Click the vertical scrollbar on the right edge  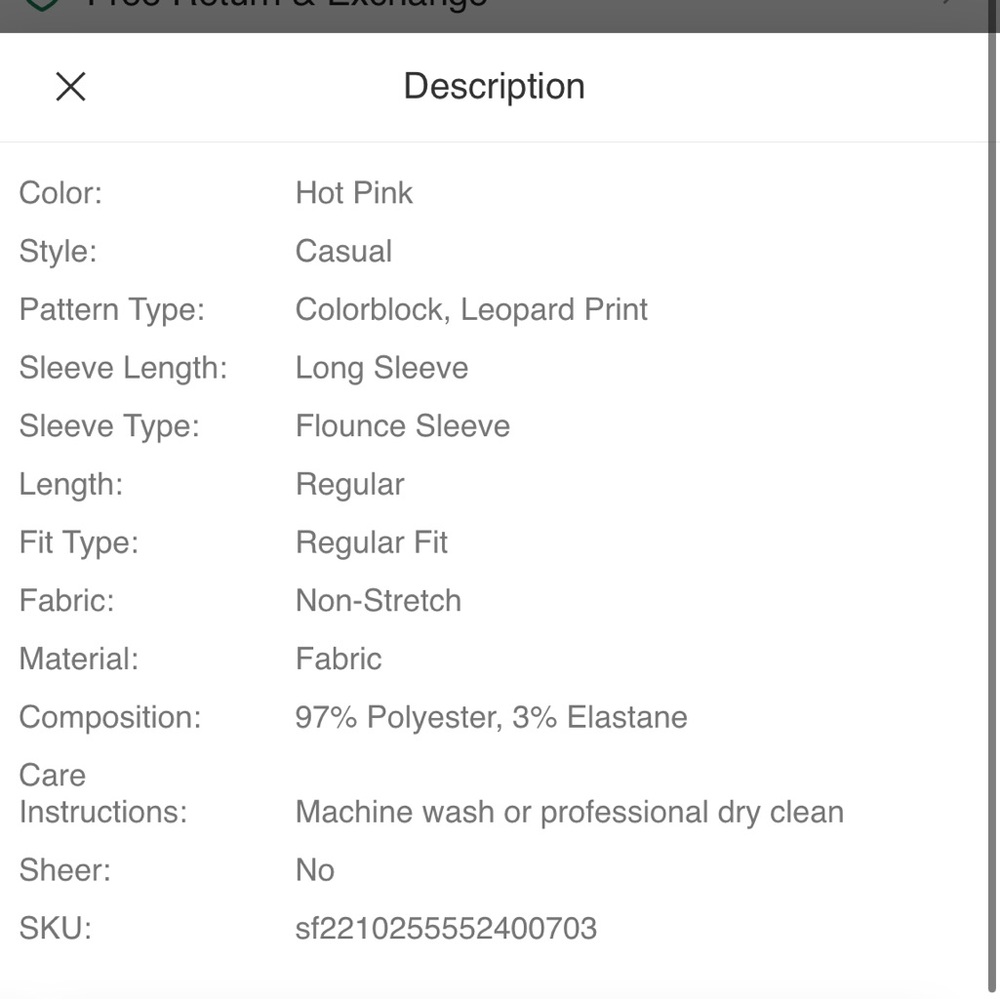(994, 500)
